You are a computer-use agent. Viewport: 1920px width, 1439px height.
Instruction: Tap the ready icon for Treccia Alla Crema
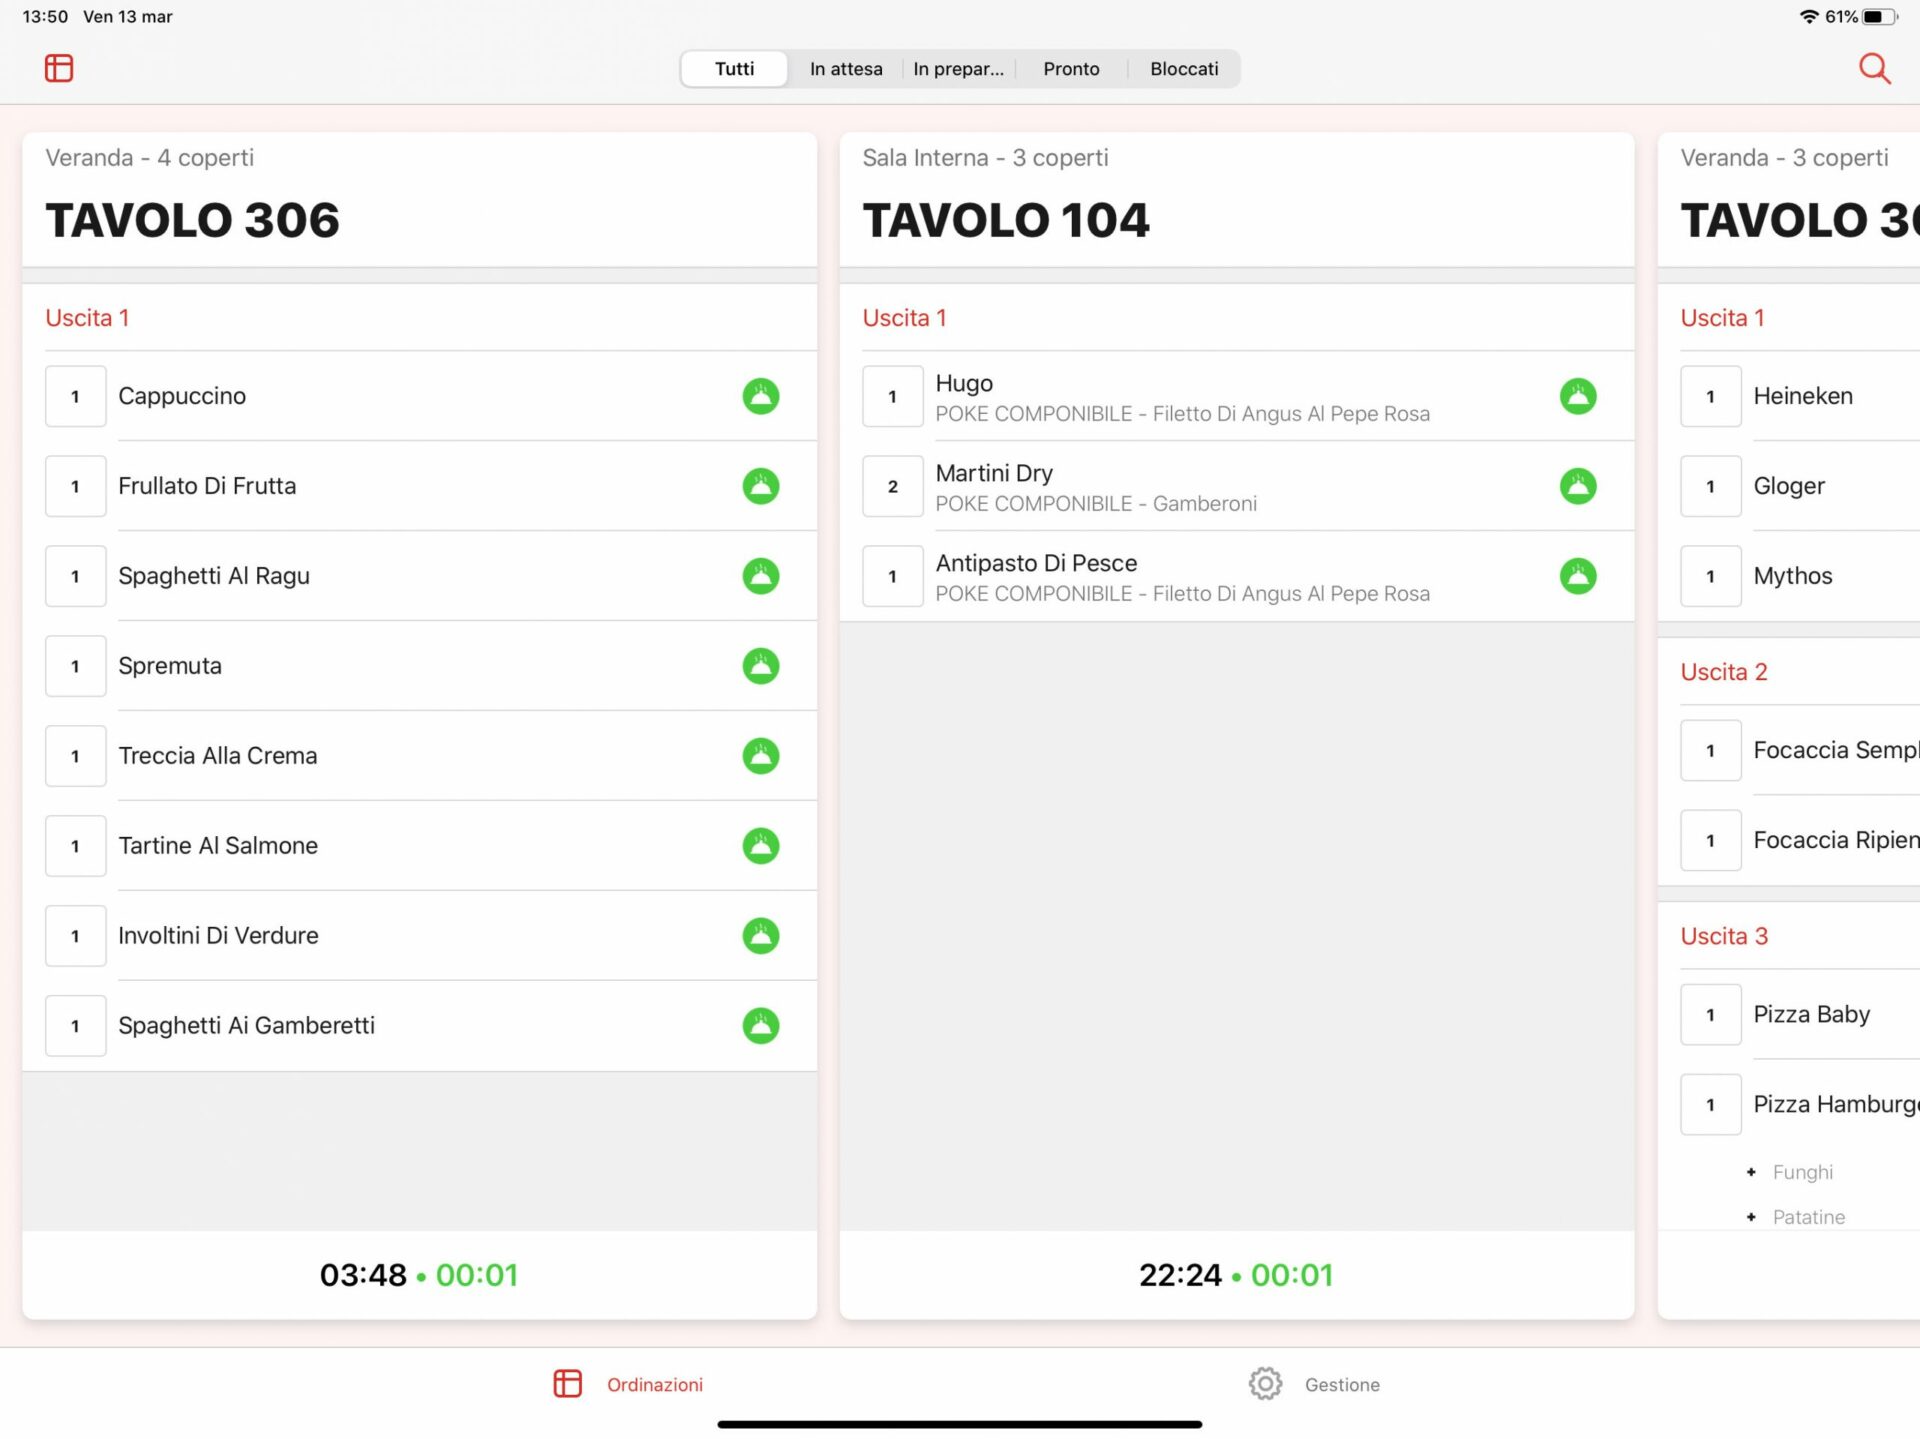(761, 756)
